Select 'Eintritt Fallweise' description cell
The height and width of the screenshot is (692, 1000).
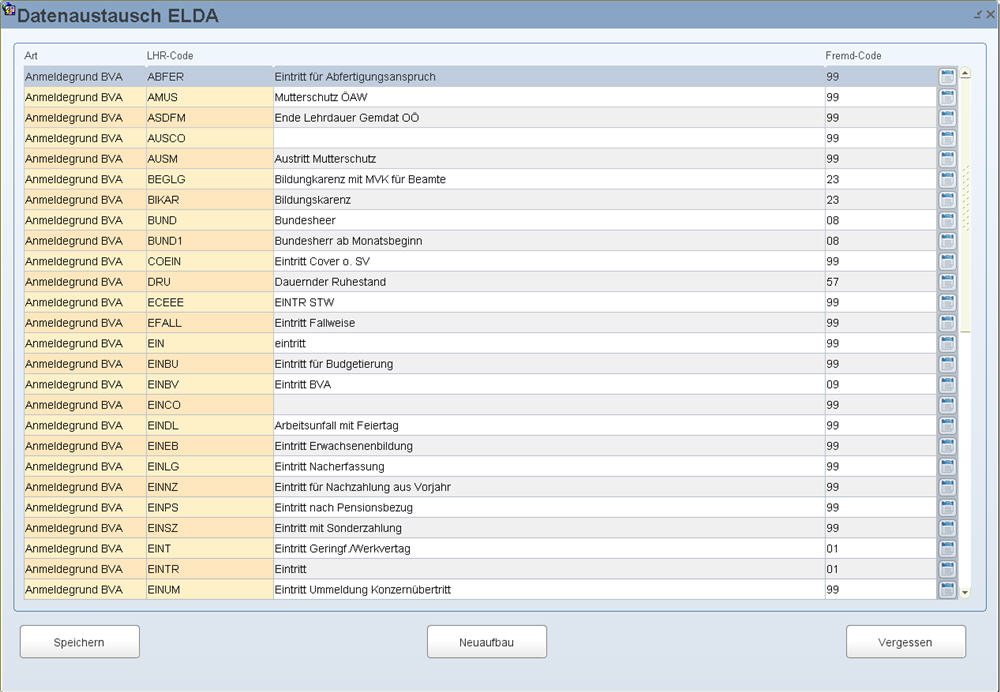pos(548,323)
